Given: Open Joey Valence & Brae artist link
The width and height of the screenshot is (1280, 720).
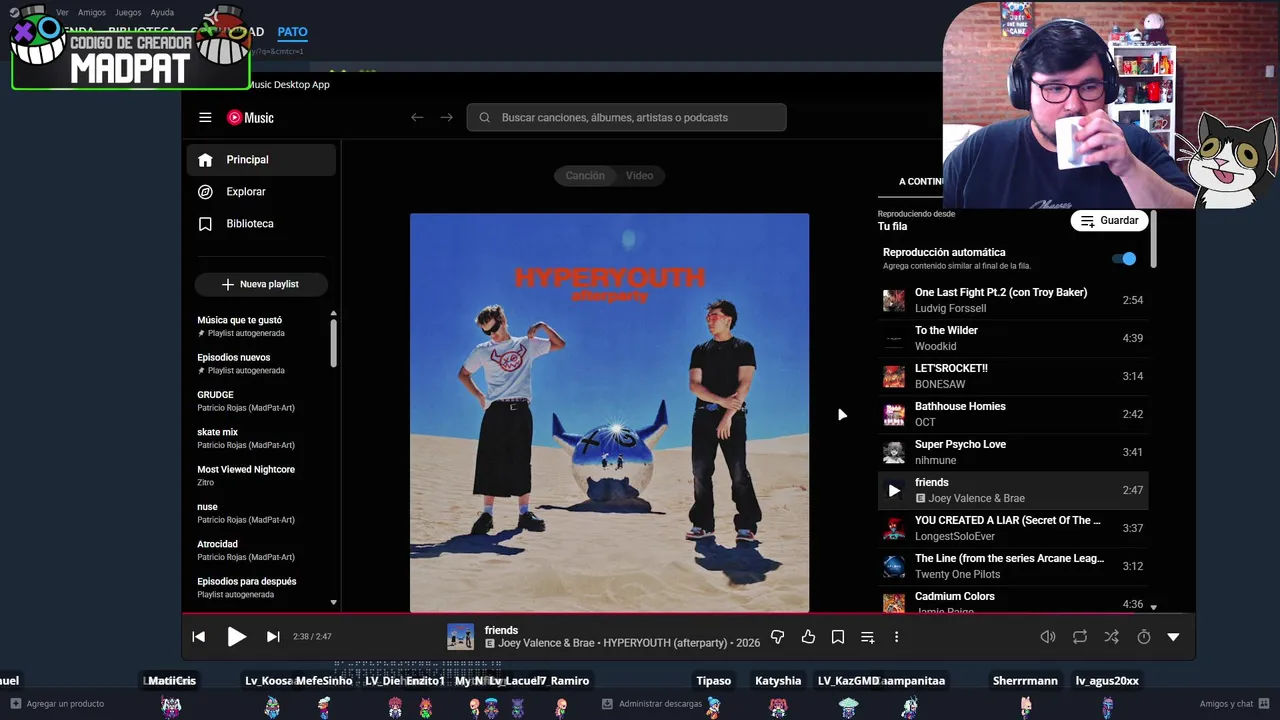Looking at the screenshot, I should pos(547,643).
